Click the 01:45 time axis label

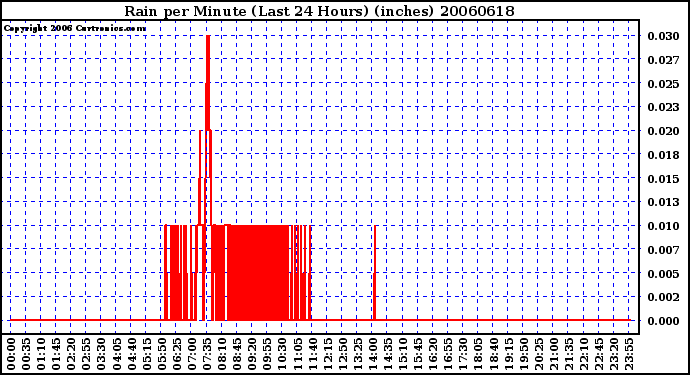[x=56, y=354]
